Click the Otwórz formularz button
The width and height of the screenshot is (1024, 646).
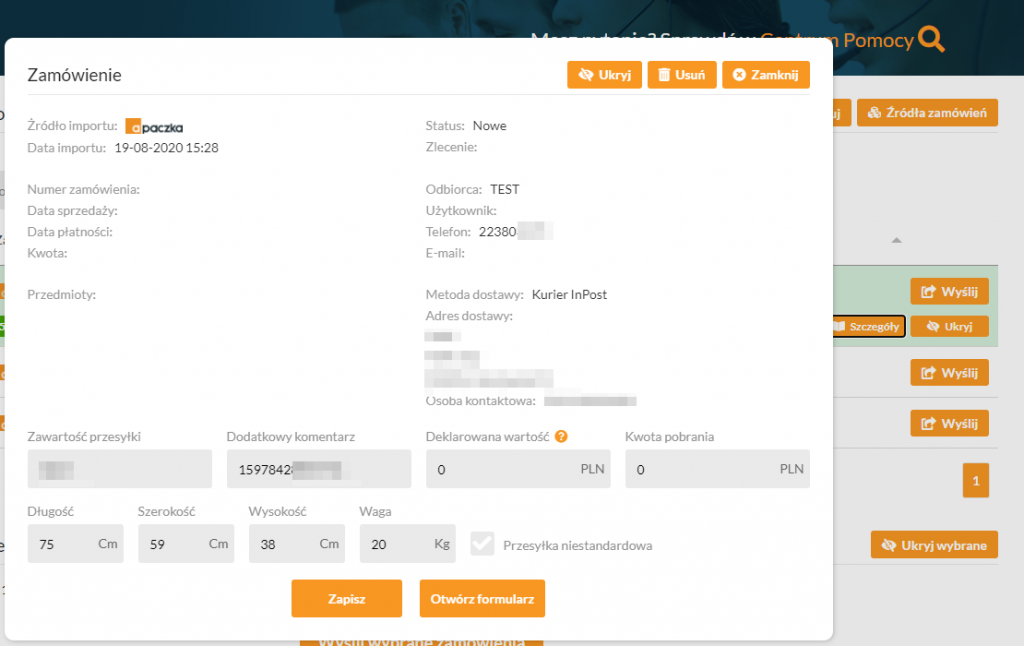pos(482,599)
